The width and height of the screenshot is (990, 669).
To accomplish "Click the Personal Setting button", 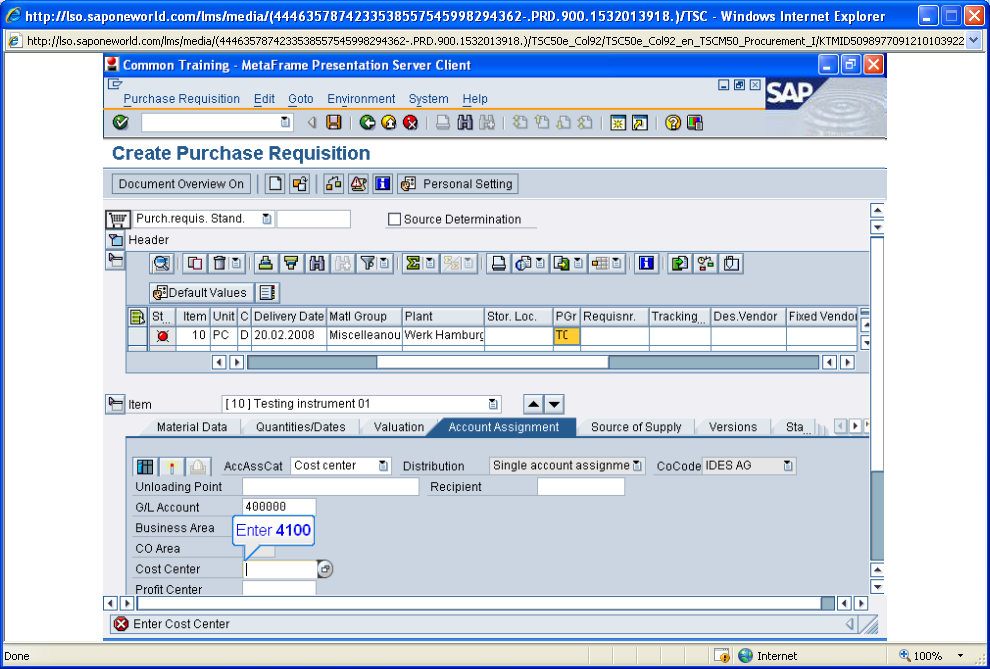I will (x=458, y=184).
